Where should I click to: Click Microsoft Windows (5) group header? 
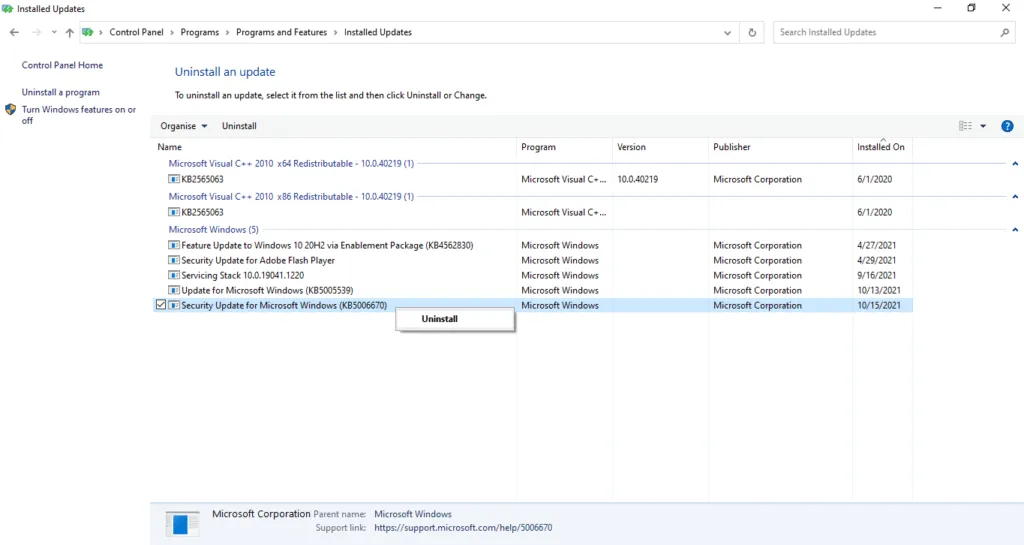point(214,230)
